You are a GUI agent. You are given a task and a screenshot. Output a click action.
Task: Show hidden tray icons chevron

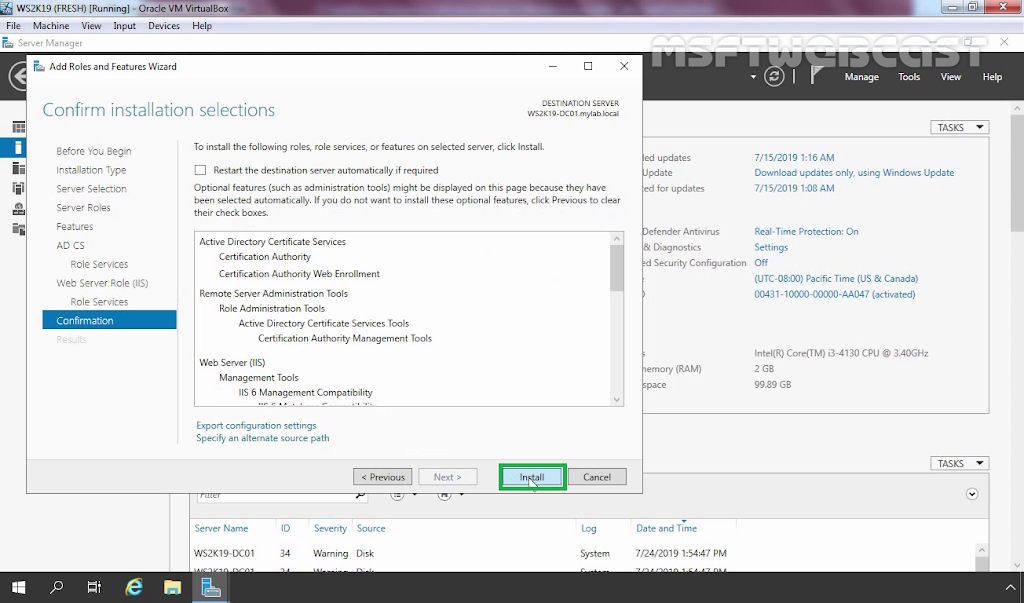pos(1010,587)
